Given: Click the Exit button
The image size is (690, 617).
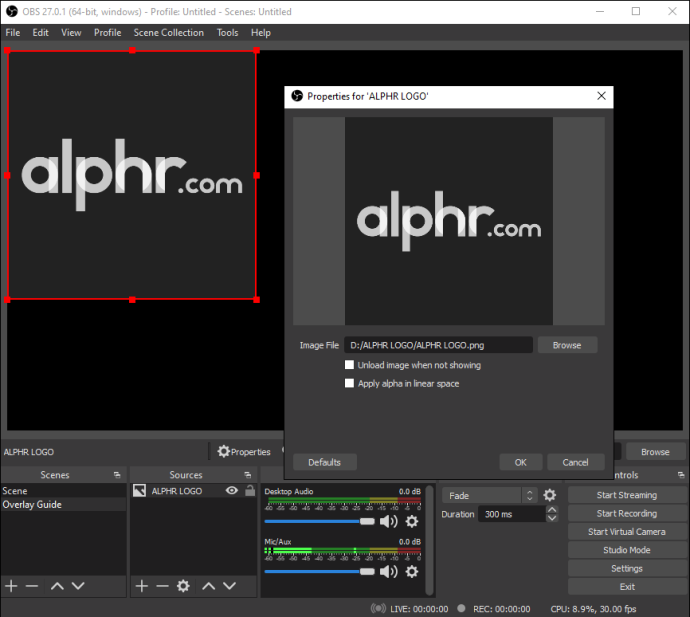Looking at the screenshot, I should tap(627, 587).
